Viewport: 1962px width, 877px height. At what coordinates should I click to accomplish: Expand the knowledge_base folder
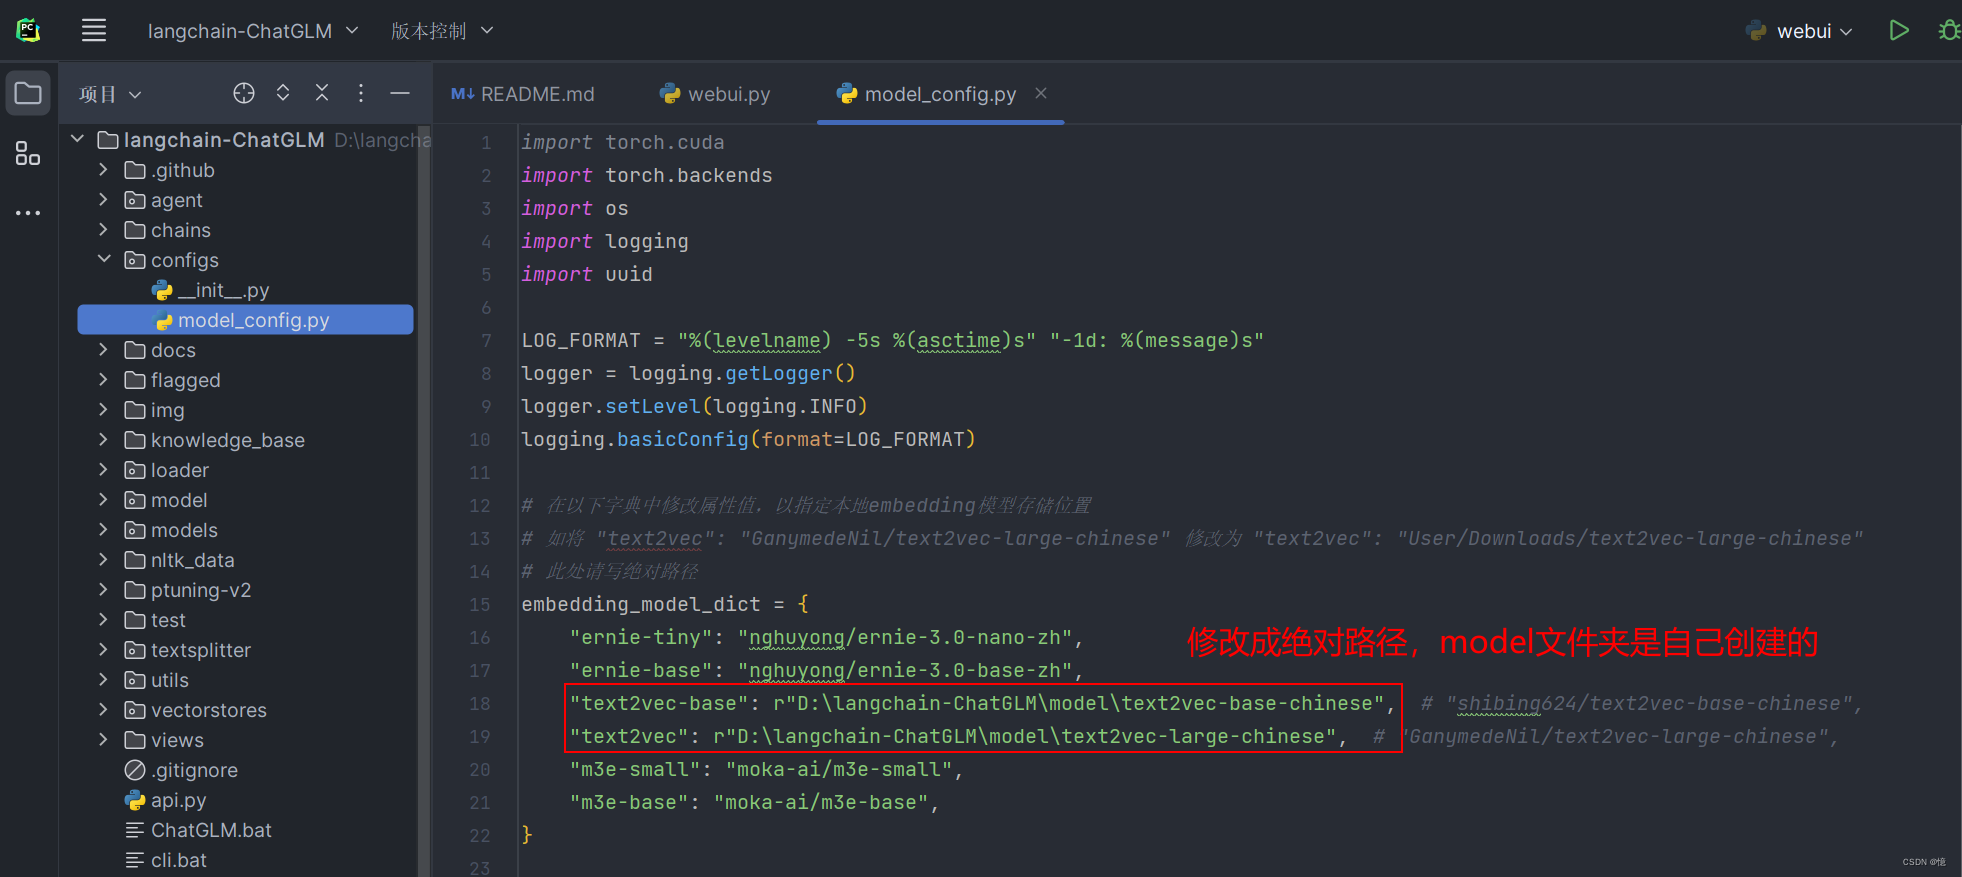coord(103,440)
